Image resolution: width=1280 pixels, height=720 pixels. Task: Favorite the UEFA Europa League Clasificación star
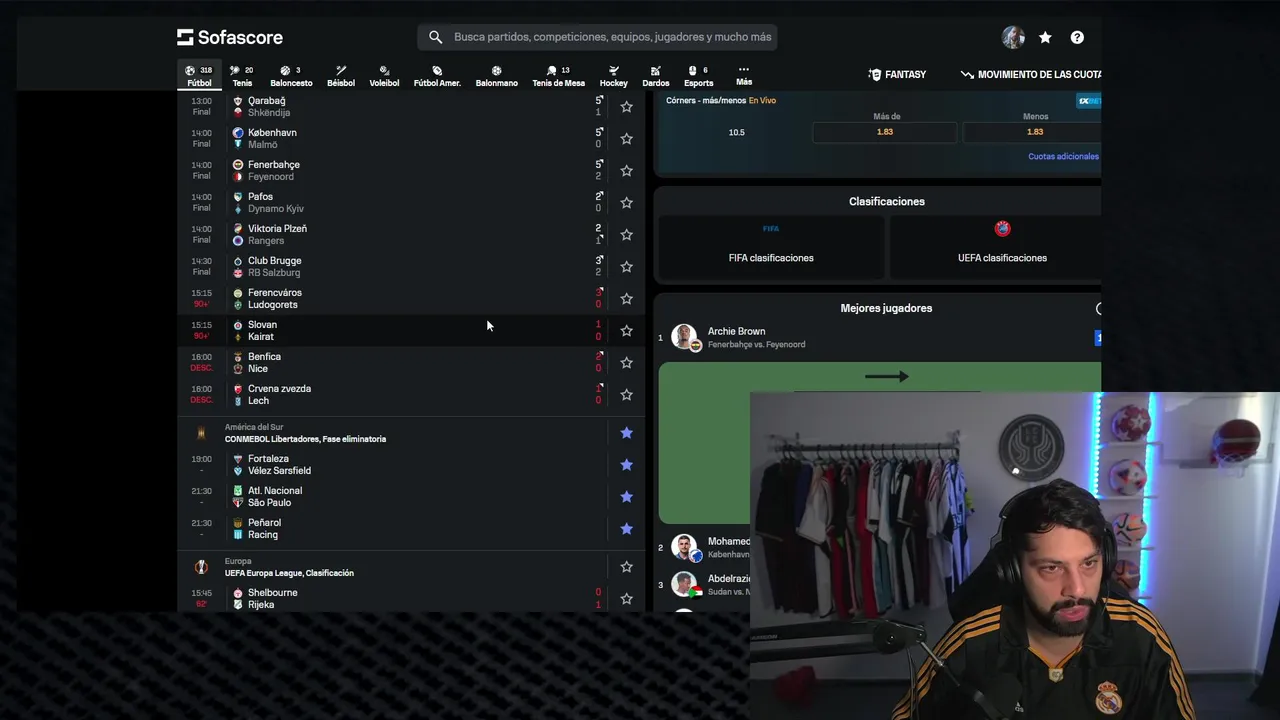[626, 566]
